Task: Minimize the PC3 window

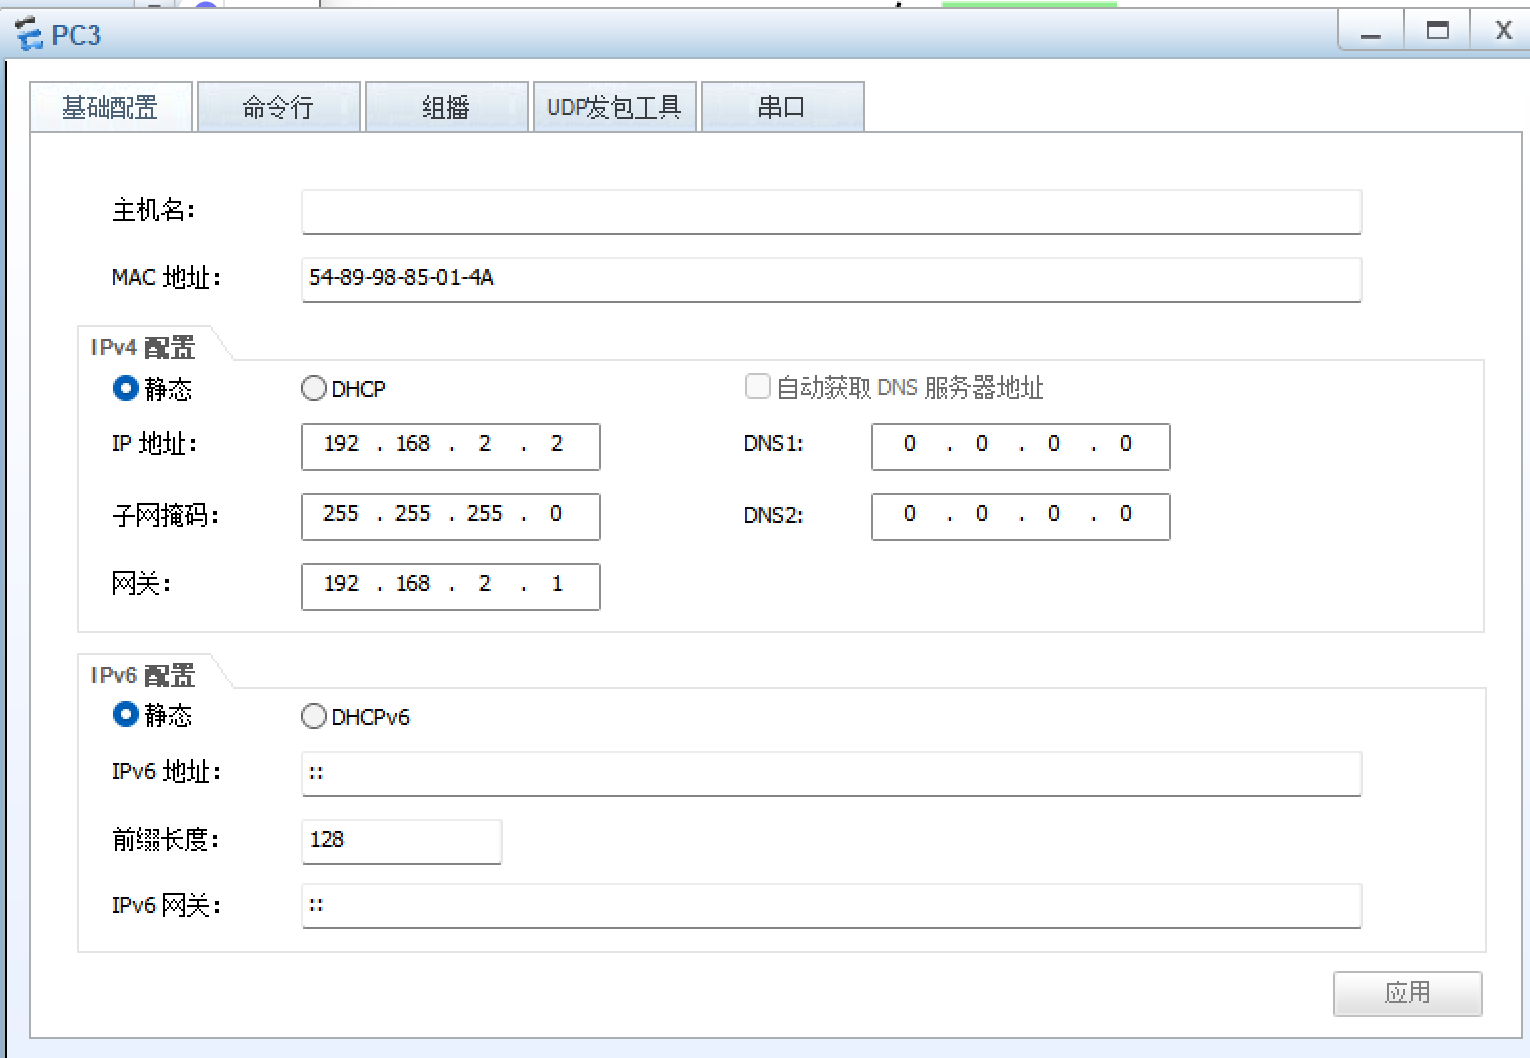Action: coord(1371,31)
